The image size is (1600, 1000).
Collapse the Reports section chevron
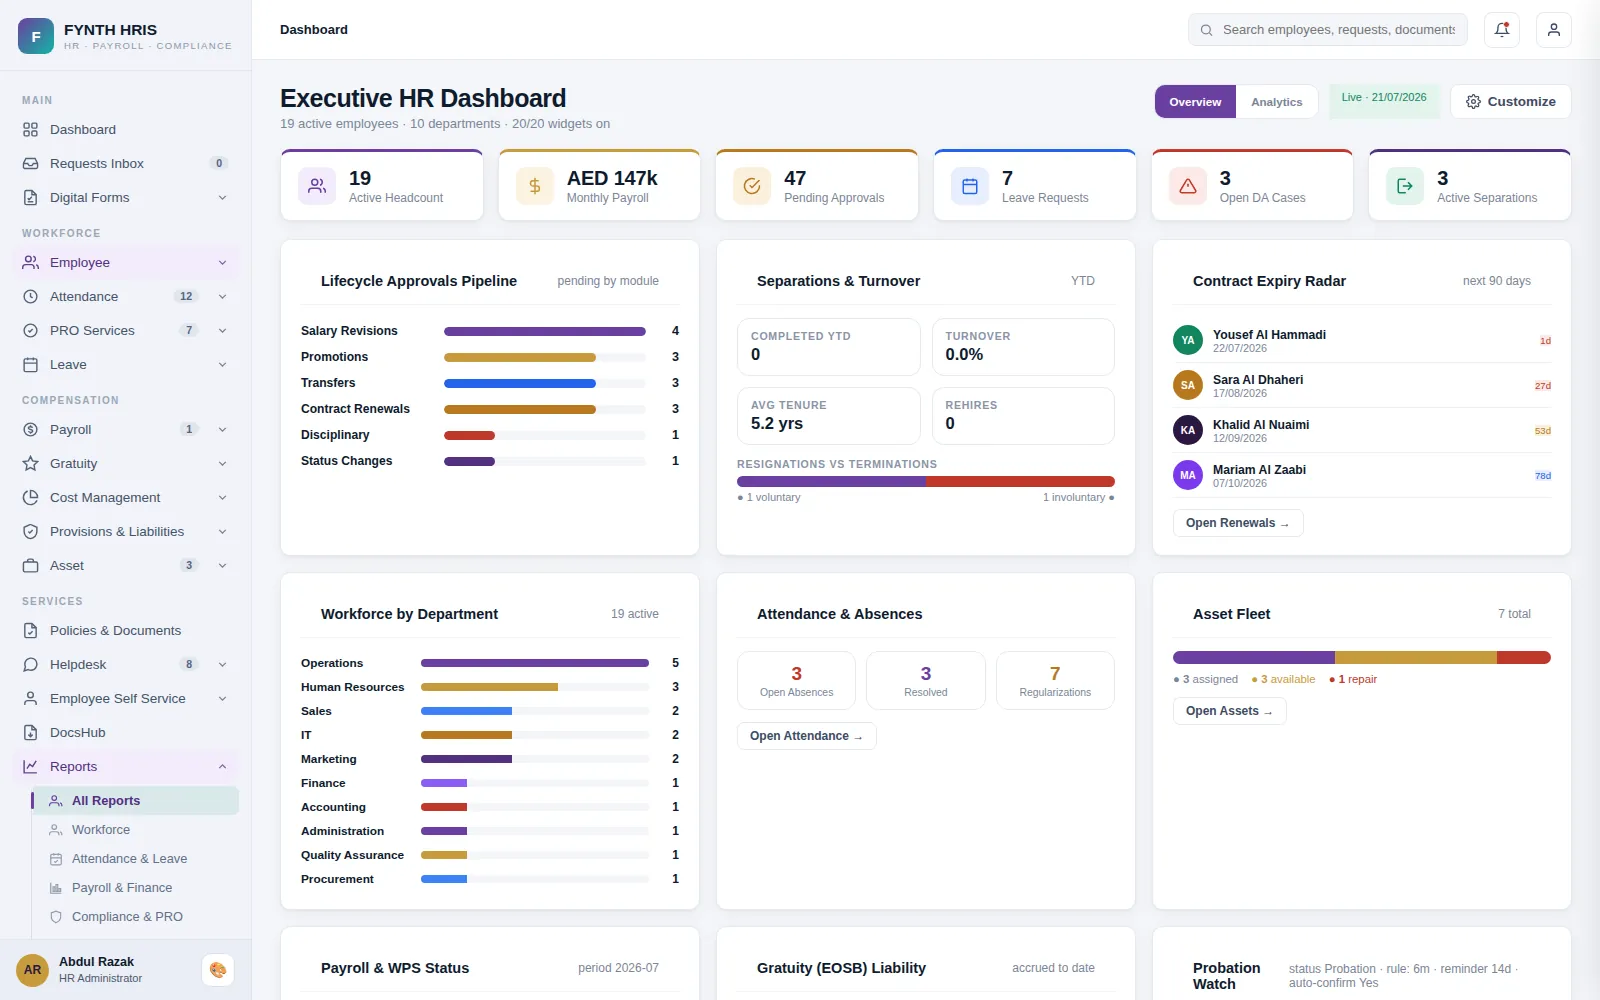[x=222, y=767]
